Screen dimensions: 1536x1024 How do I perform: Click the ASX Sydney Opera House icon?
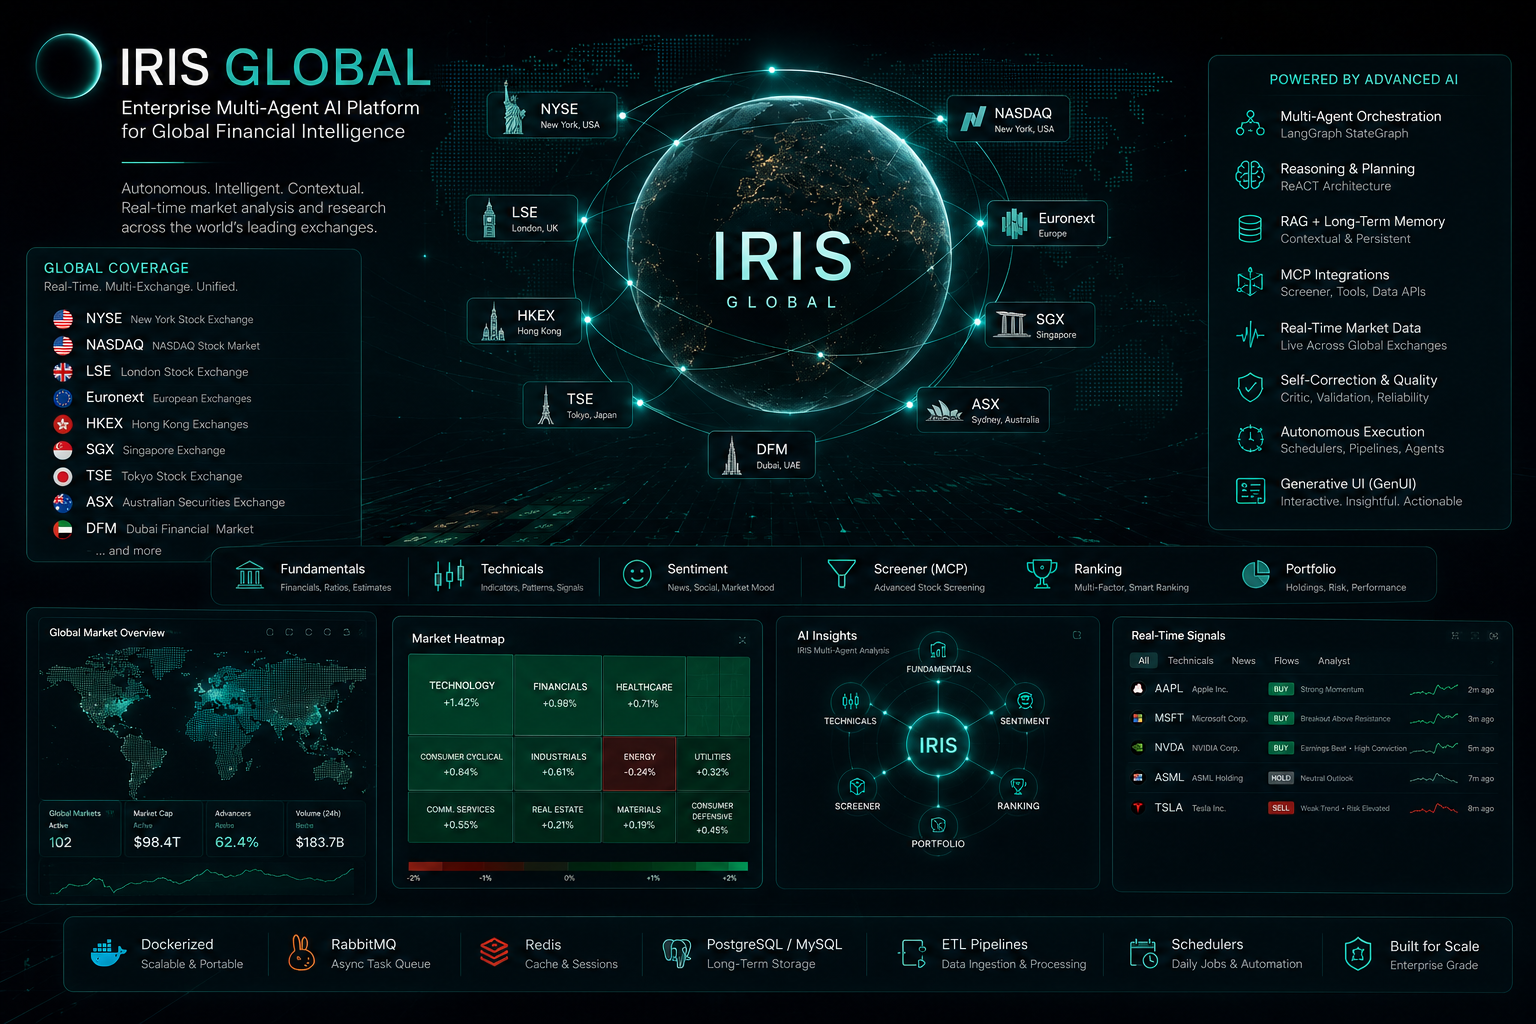coord(944,410)
